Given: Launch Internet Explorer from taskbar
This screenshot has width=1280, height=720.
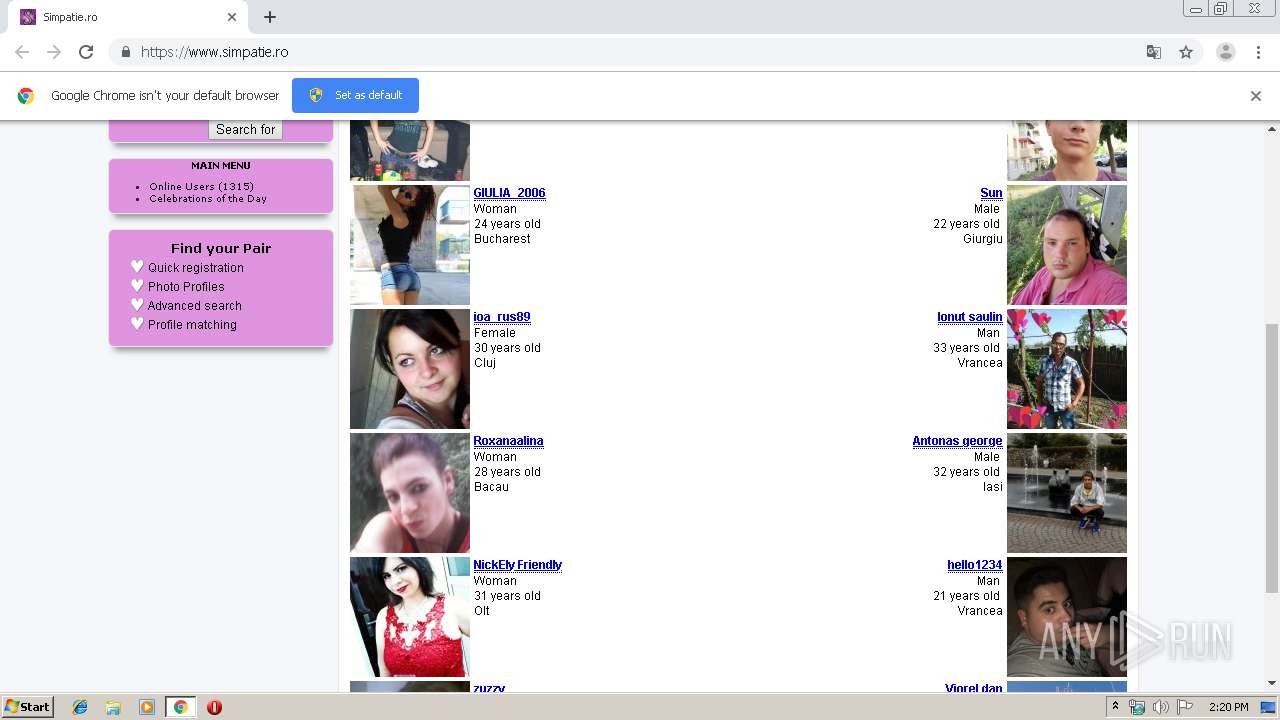Looking at the screenshot, I should pos(80,707).
